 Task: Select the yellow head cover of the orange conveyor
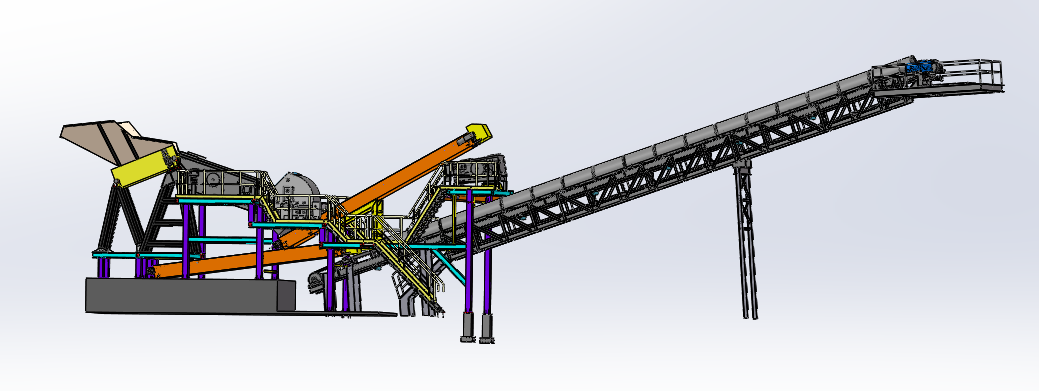pyautogui.click(x=479, y=132)
